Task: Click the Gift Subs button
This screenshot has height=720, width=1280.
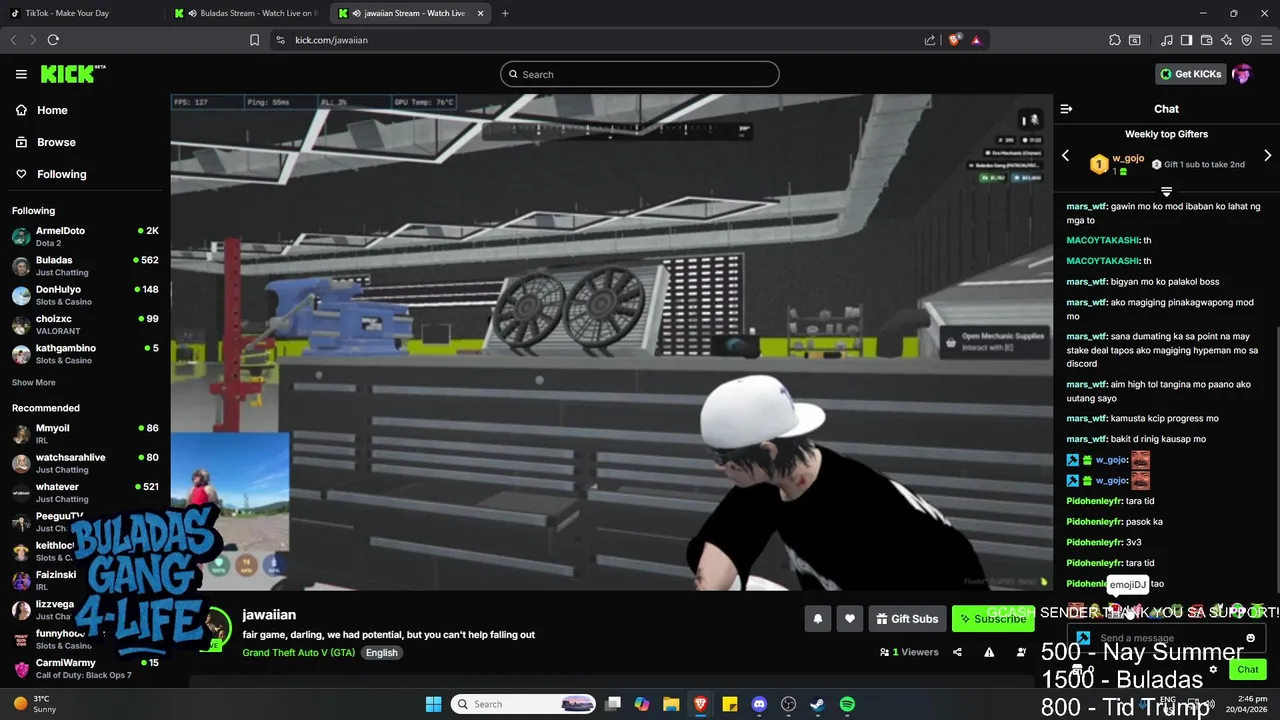Action: (x=907, y=619)
